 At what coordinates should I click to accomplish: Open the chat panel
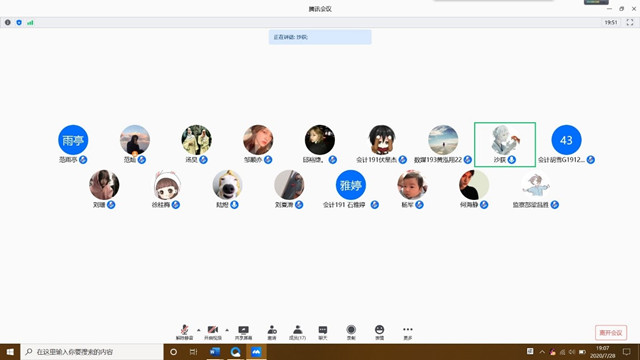[322, 332]
